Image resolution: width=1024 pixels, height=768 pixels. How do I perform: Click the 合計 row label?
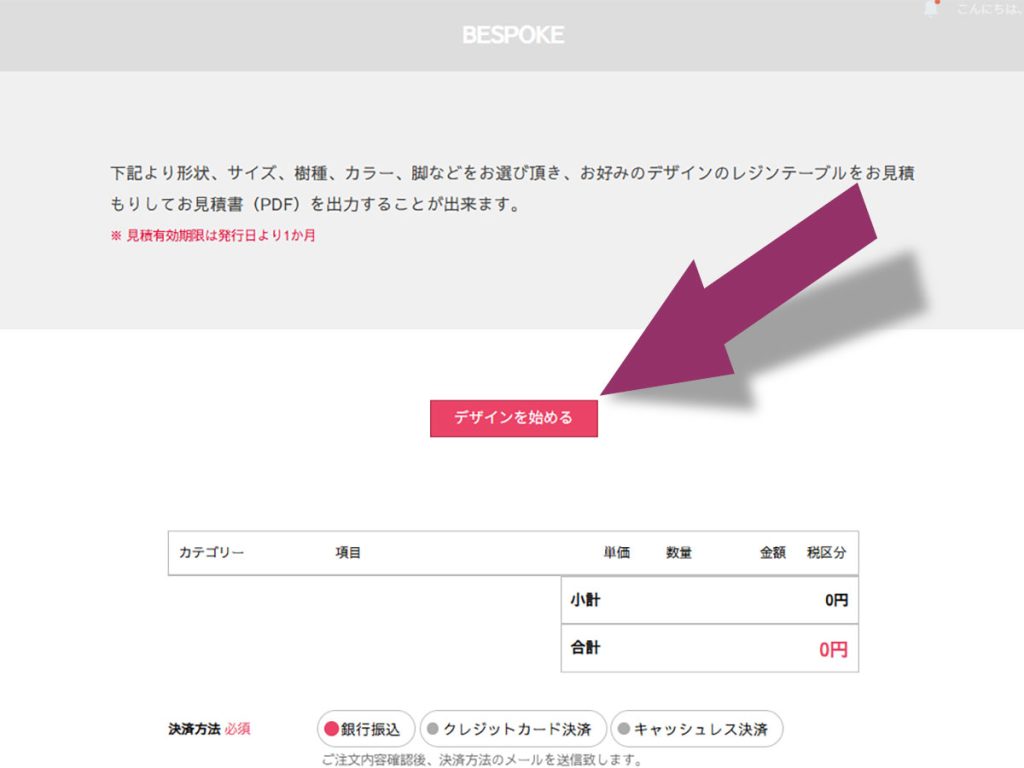coord(585,648)
